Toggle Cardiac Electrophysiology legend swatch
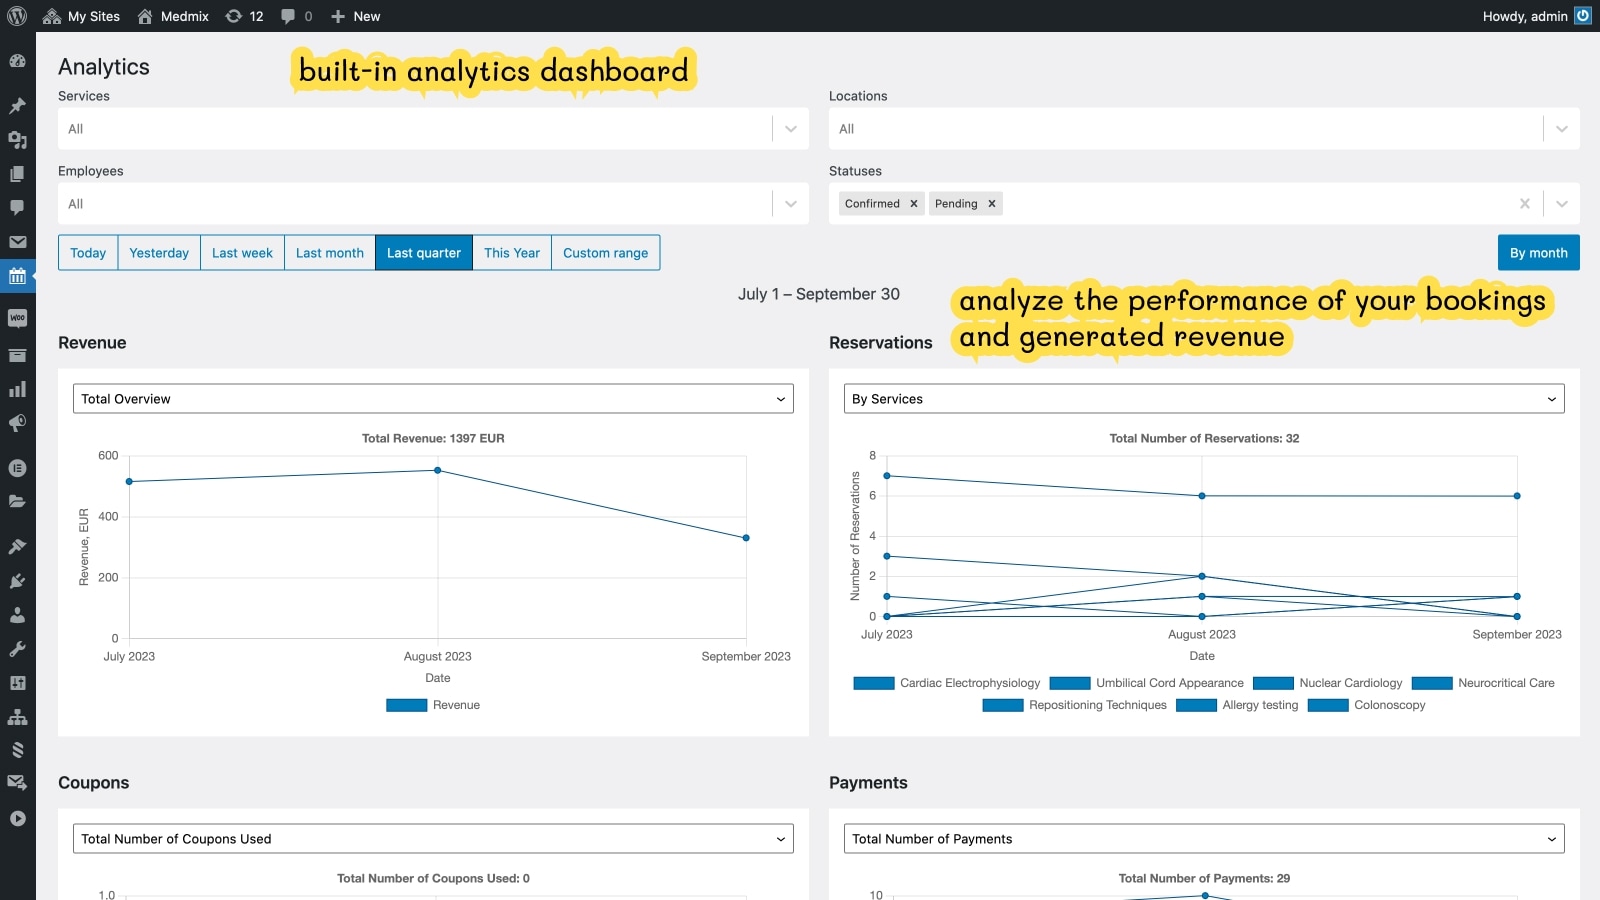 874,683
